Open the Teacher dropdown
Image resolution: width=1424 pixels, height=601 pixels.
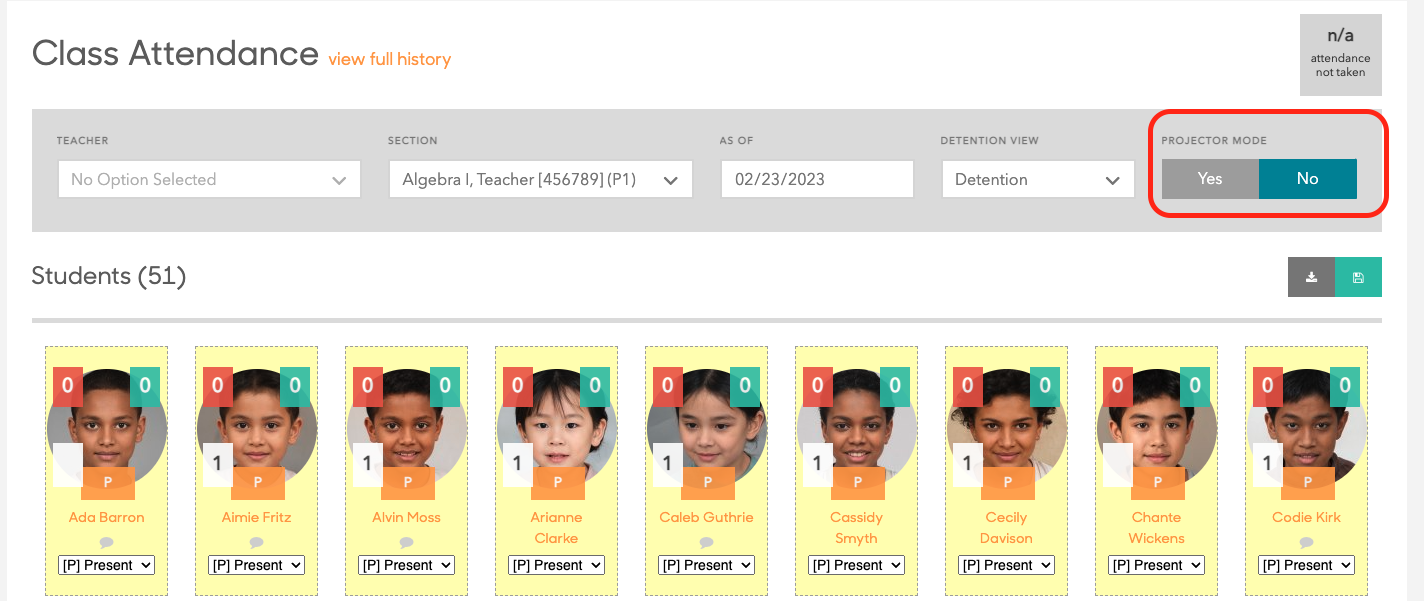tap(209, 180)
